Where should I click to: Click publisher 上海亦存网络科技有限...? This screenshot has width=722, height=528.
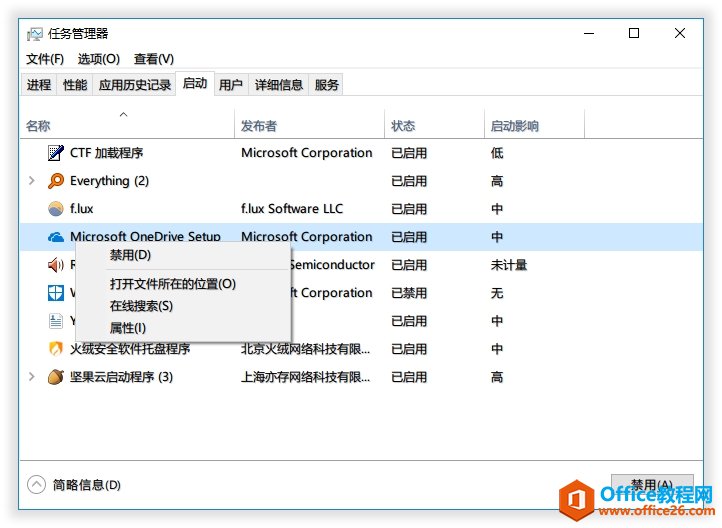(x=305, y=377)
